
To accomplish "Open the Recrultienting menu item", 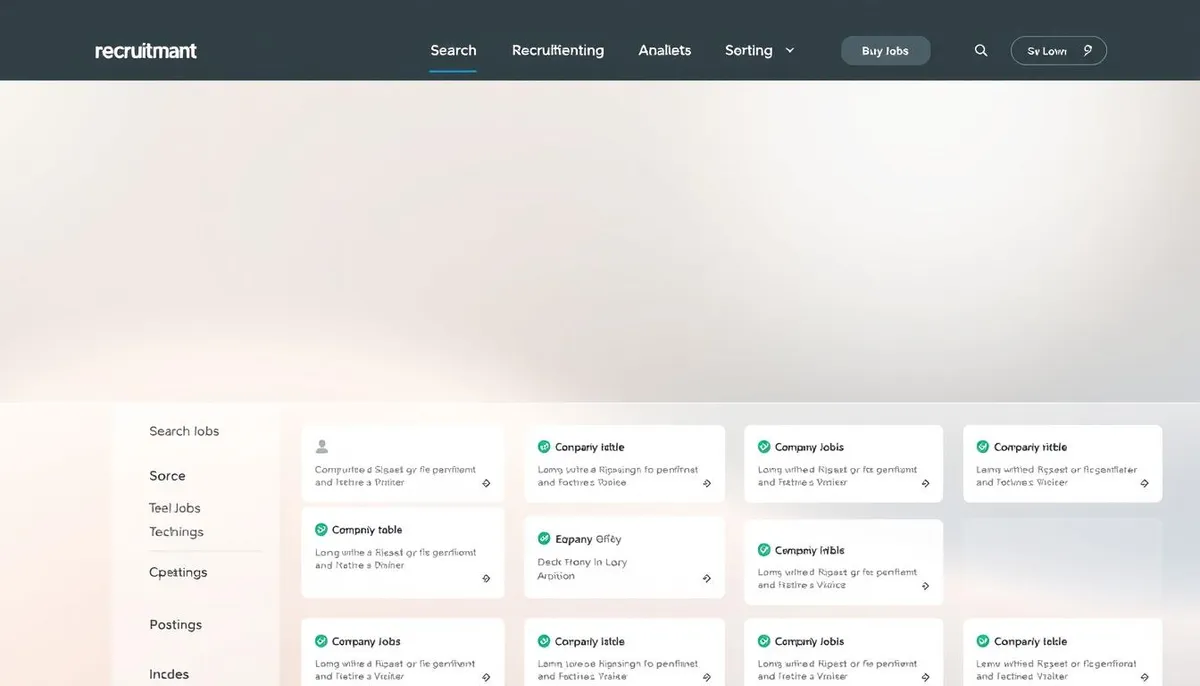I will [x=557, y=50].
